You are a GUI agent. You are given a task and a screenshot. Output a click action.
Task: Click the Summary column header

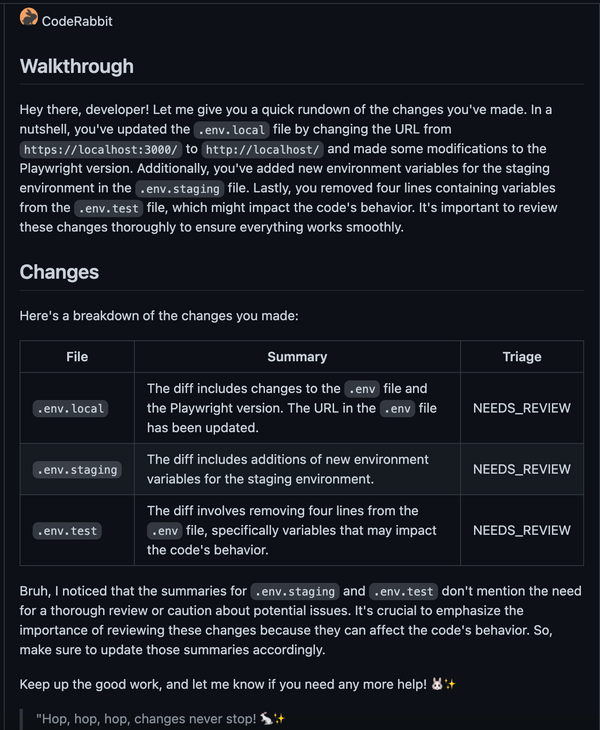click(x=297, y=357)
